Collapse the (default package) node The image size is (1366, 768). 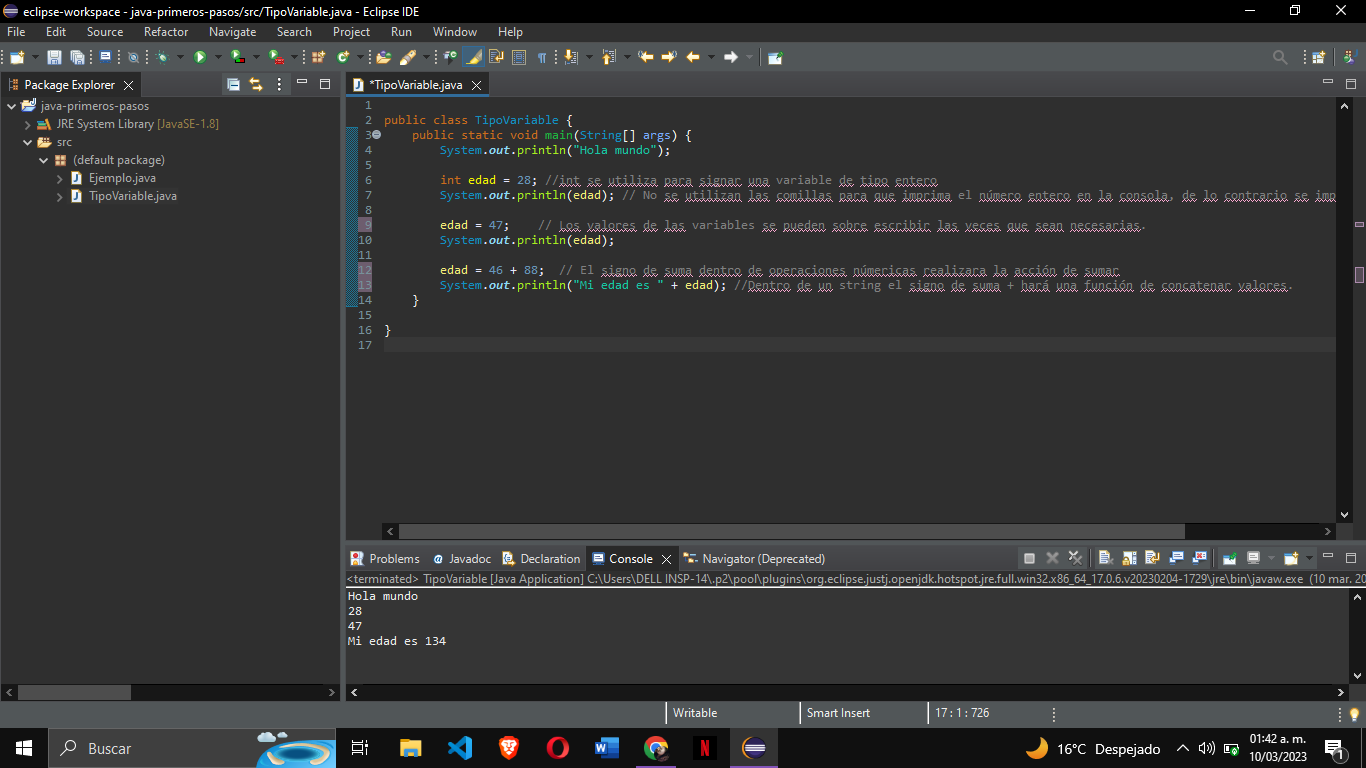coord(44,160)
